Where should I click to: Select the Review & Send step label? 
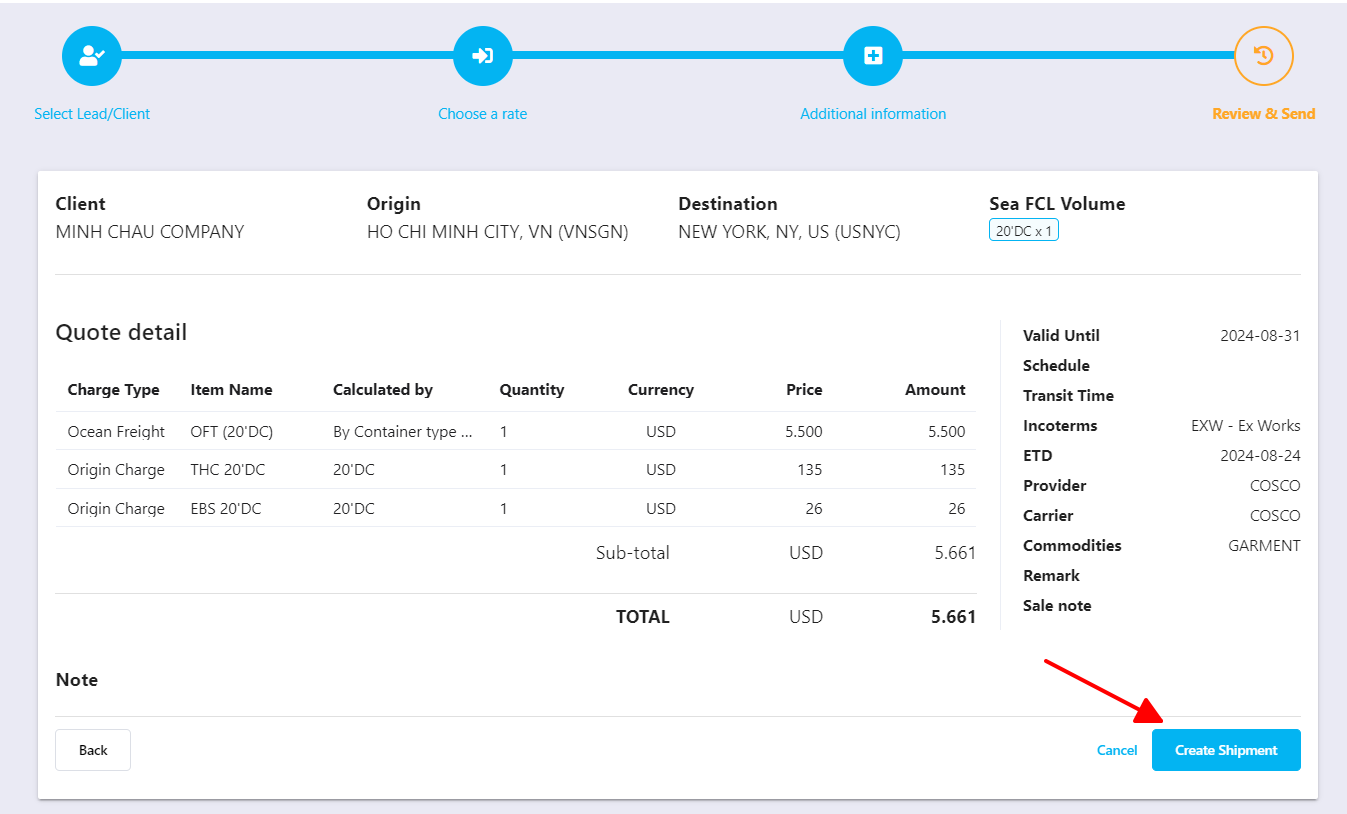pyautogui.click(x=1264, y=114)
